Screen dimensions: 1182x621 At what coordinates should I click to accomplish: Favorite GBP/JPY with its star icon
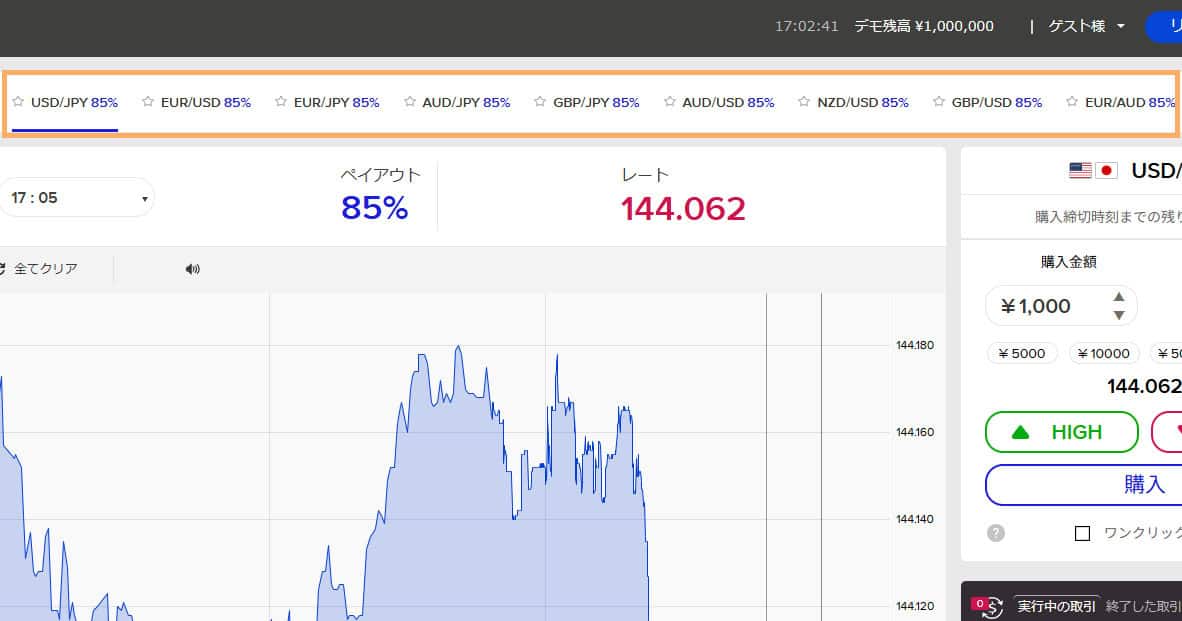coord(540,102)
